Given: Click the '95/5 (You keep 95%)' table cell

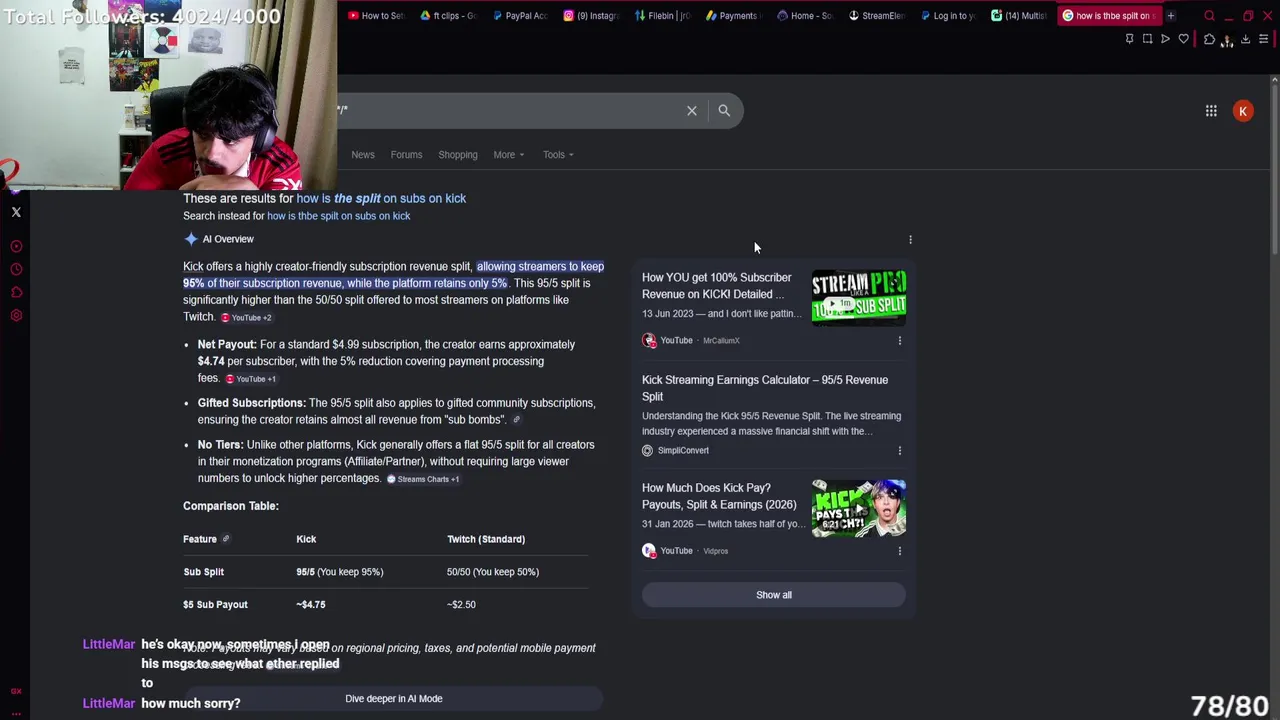Looking at the screenshot, I should coord(339,572).
